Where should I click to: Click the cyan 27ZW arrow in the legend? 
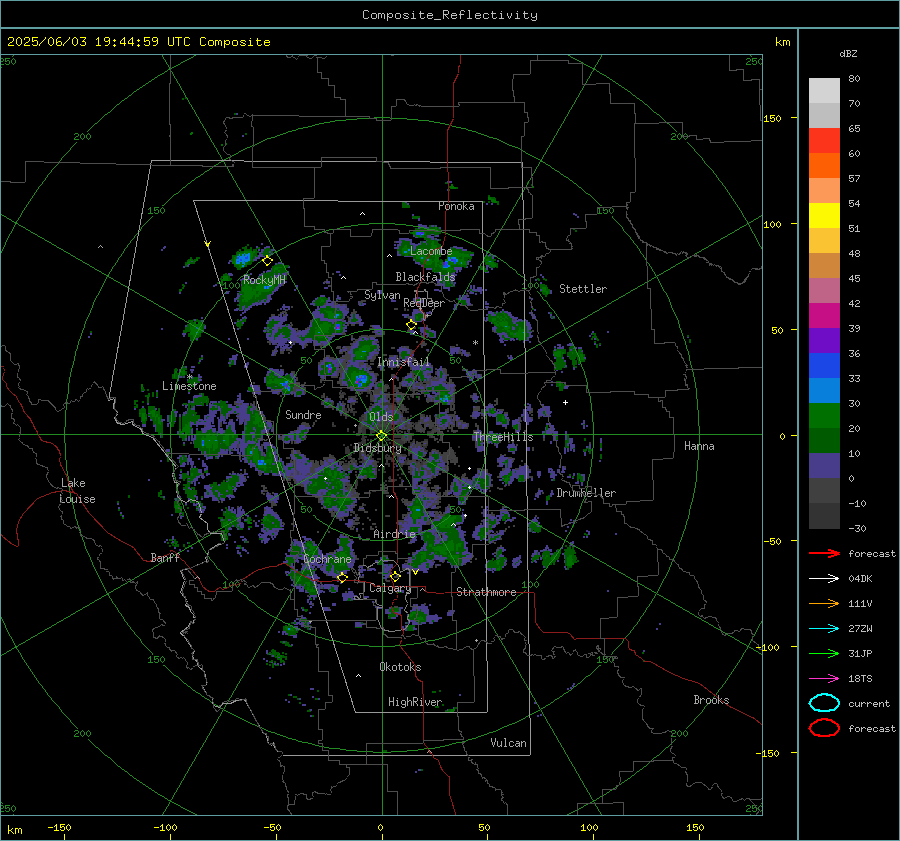824,629
